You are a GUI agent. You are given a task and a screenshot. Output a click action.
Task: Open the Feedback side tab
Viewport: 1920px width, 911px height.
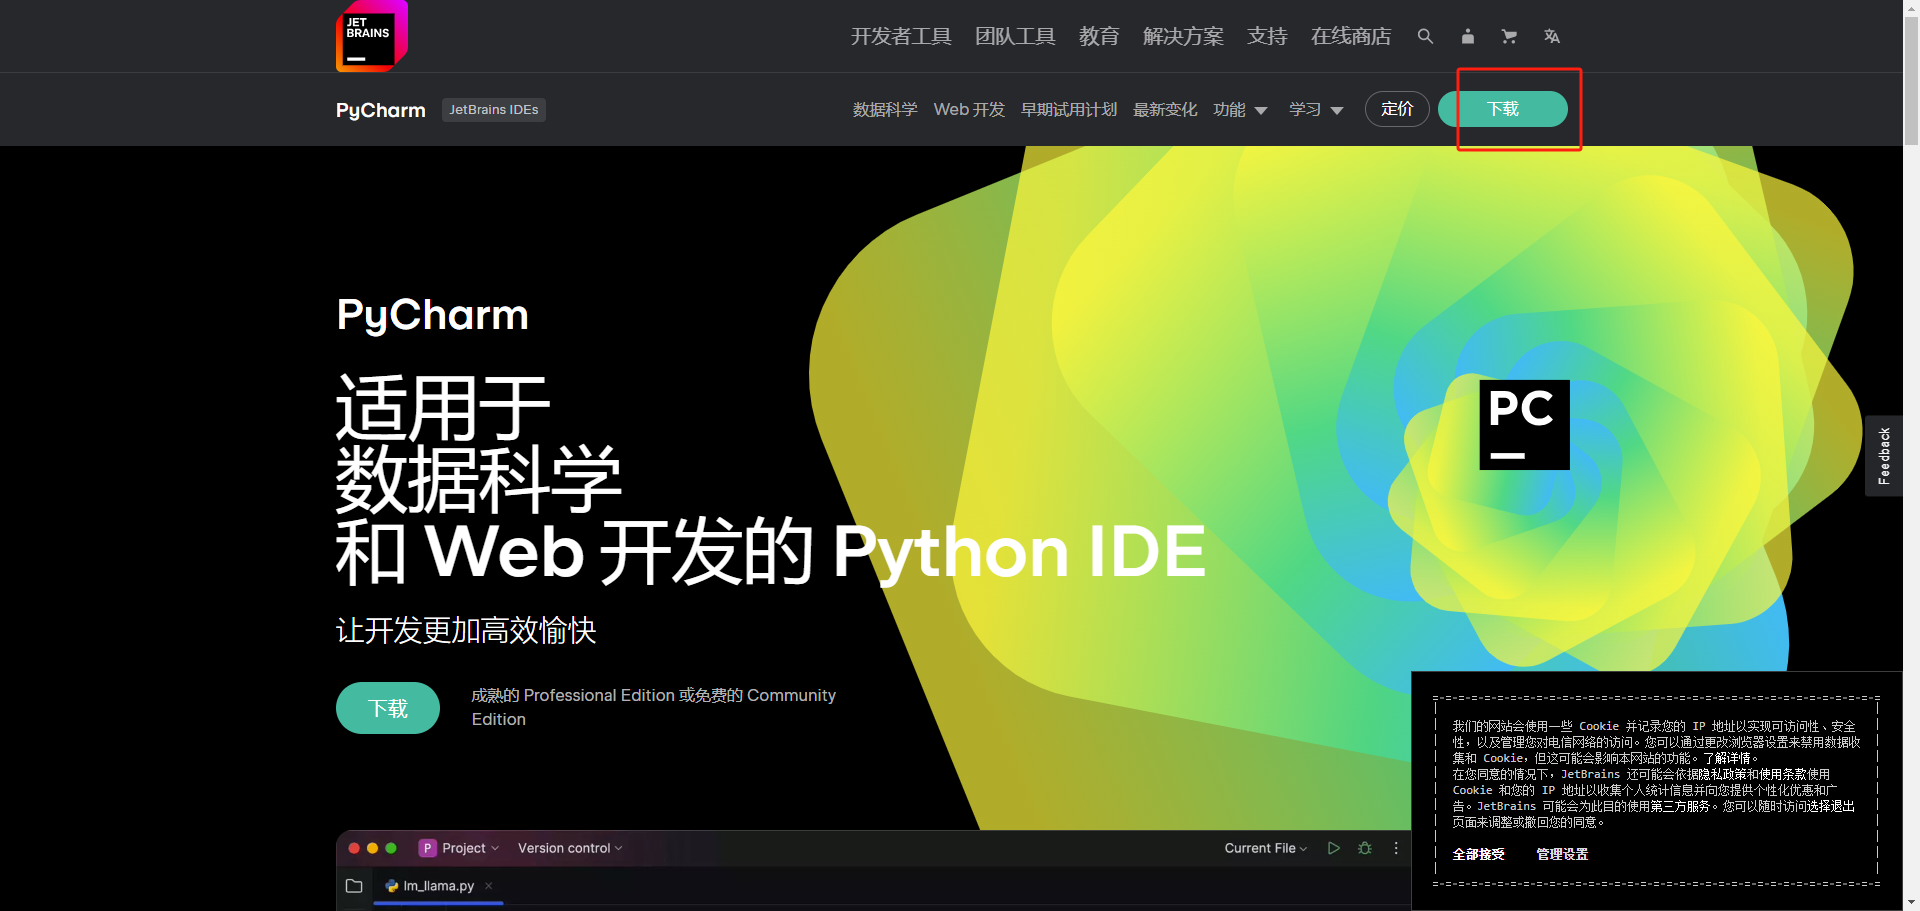[x=1884, y=456]
